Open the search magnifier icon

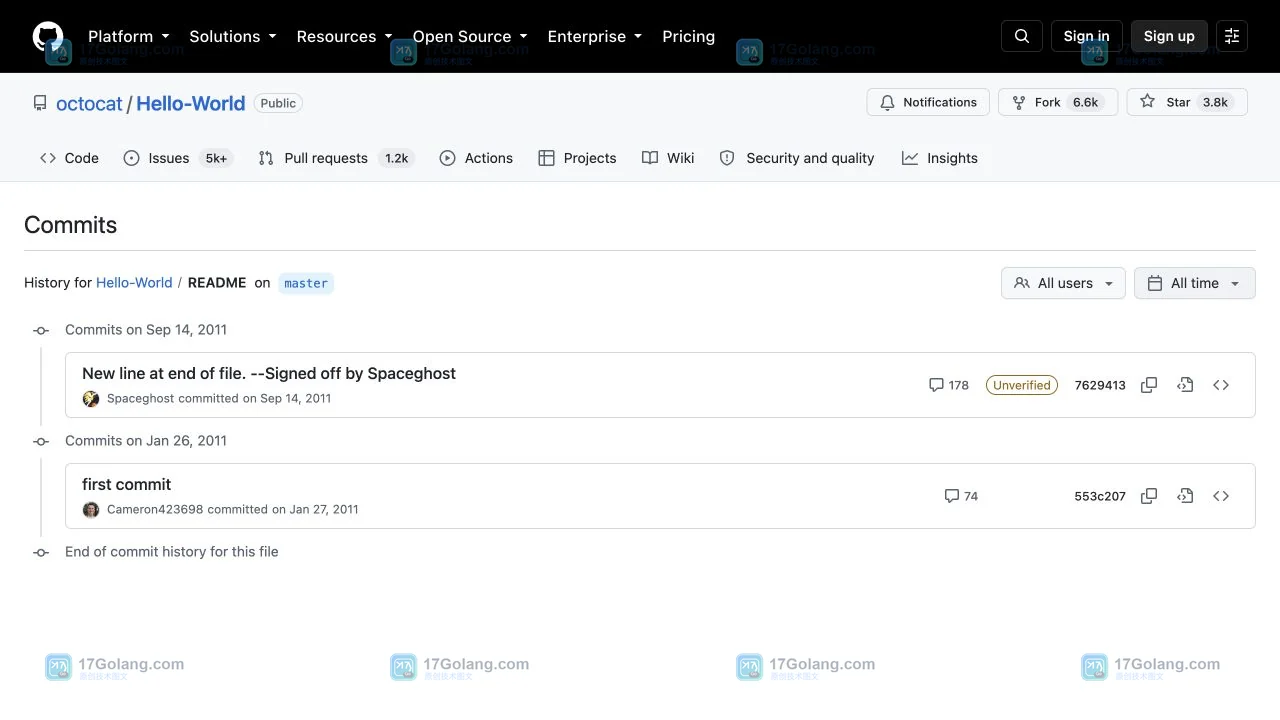(x=1022, y=36)
